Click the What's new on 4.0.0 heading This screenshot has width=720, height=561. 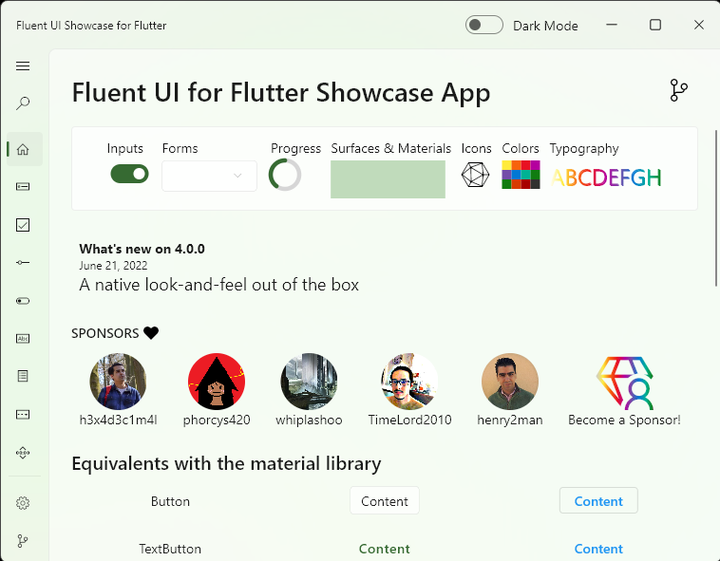[x=142, y=249]
